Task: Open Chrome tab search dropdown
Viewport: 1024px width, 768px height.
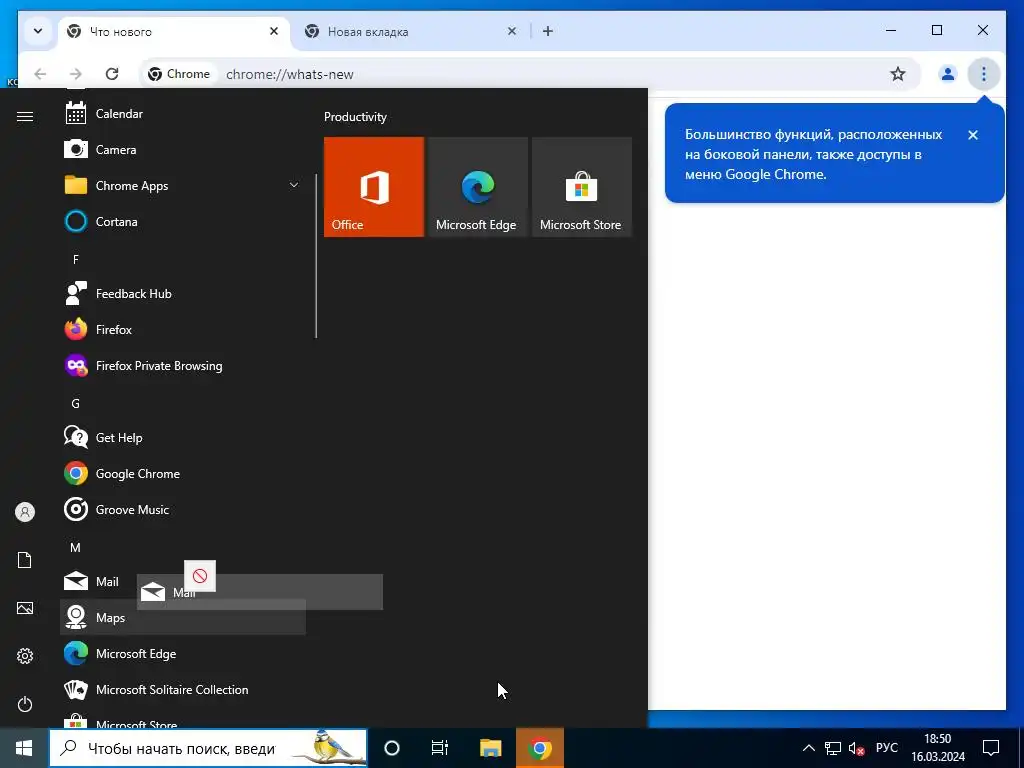Action: point(38,31)
